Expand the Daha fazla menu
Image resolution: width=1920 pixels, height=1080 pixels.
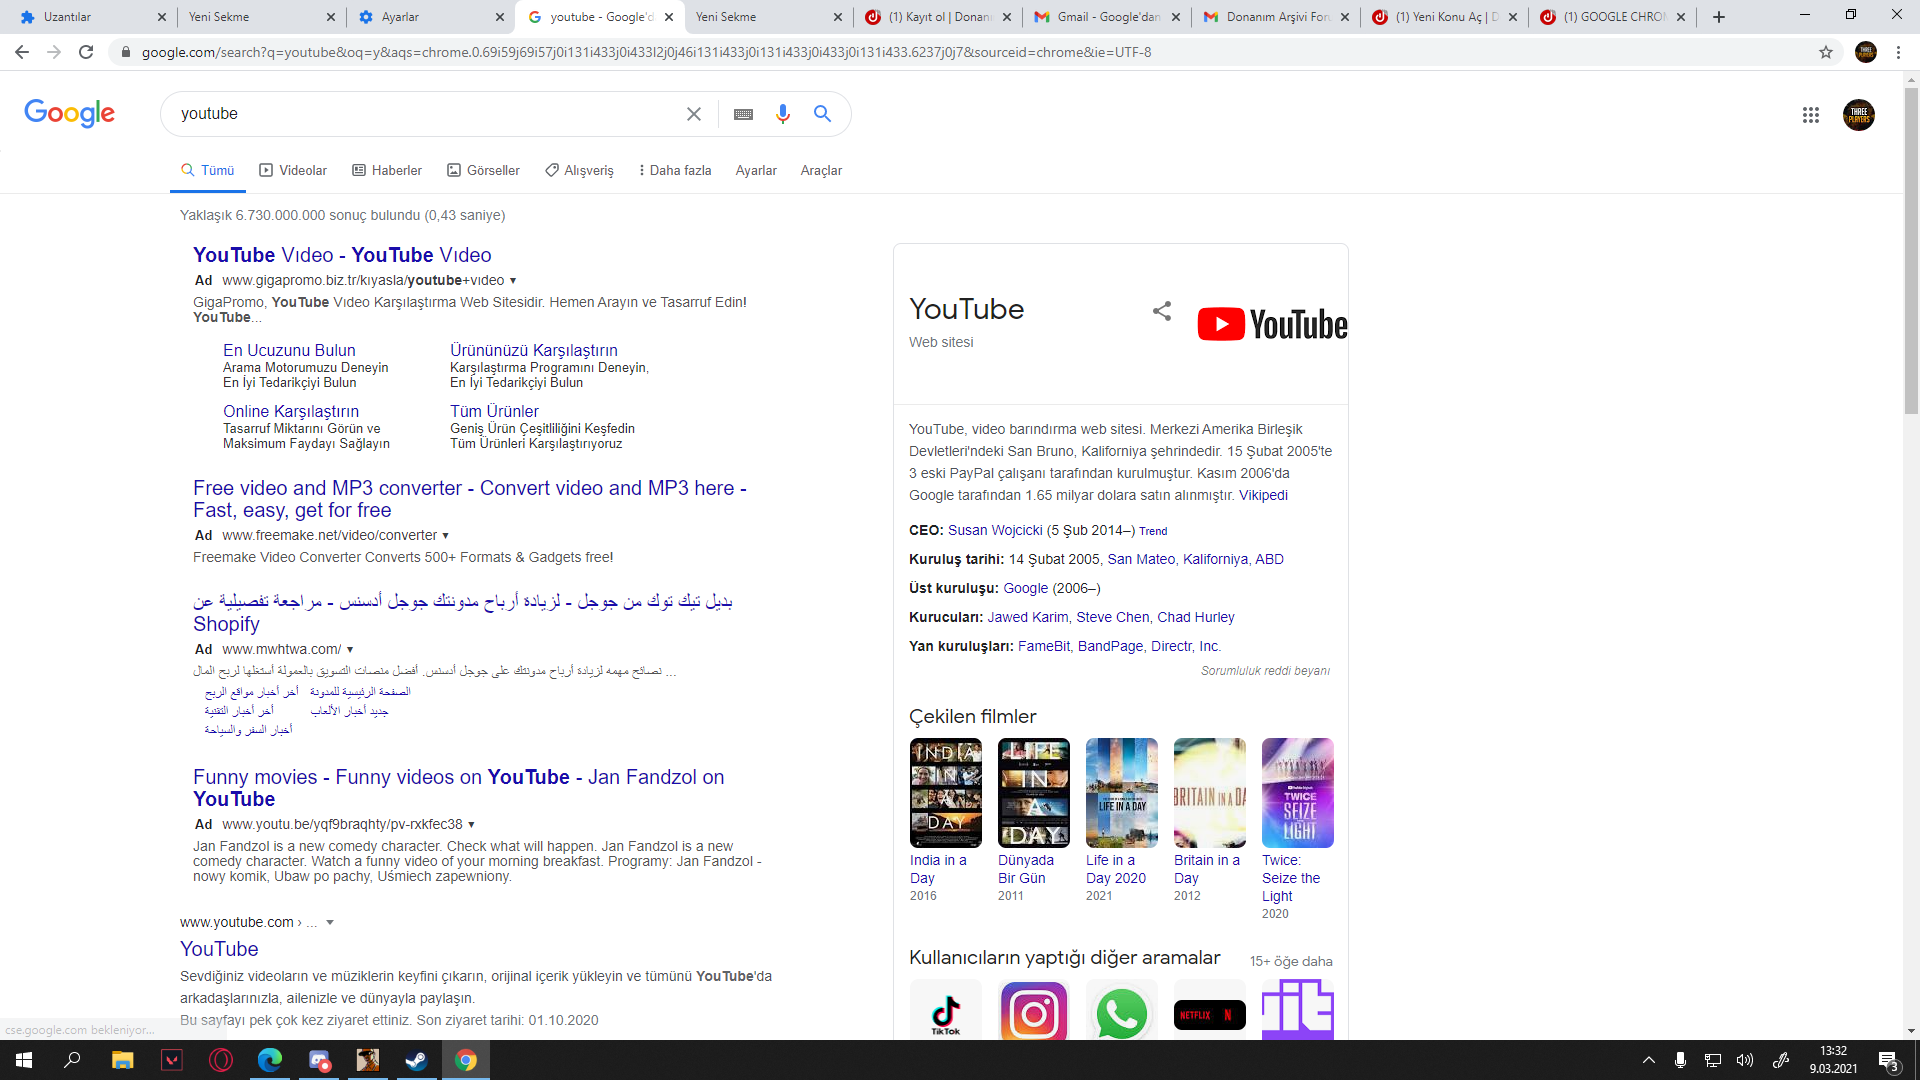(x=675, y=170)
